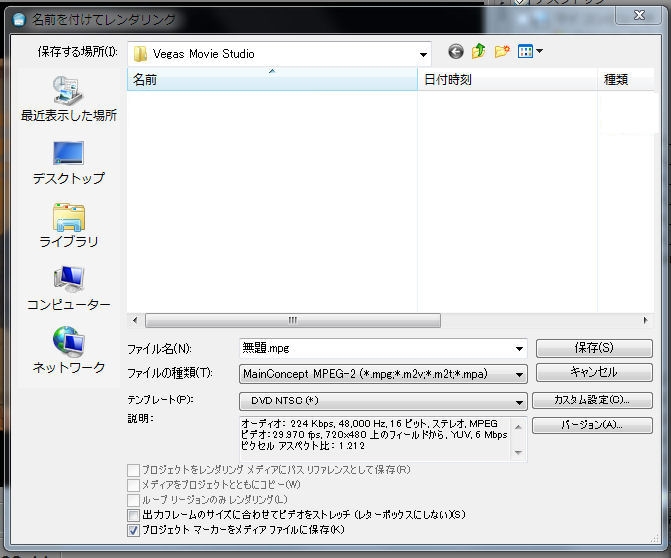Sort by Type (種類) column header

point(626,79)
